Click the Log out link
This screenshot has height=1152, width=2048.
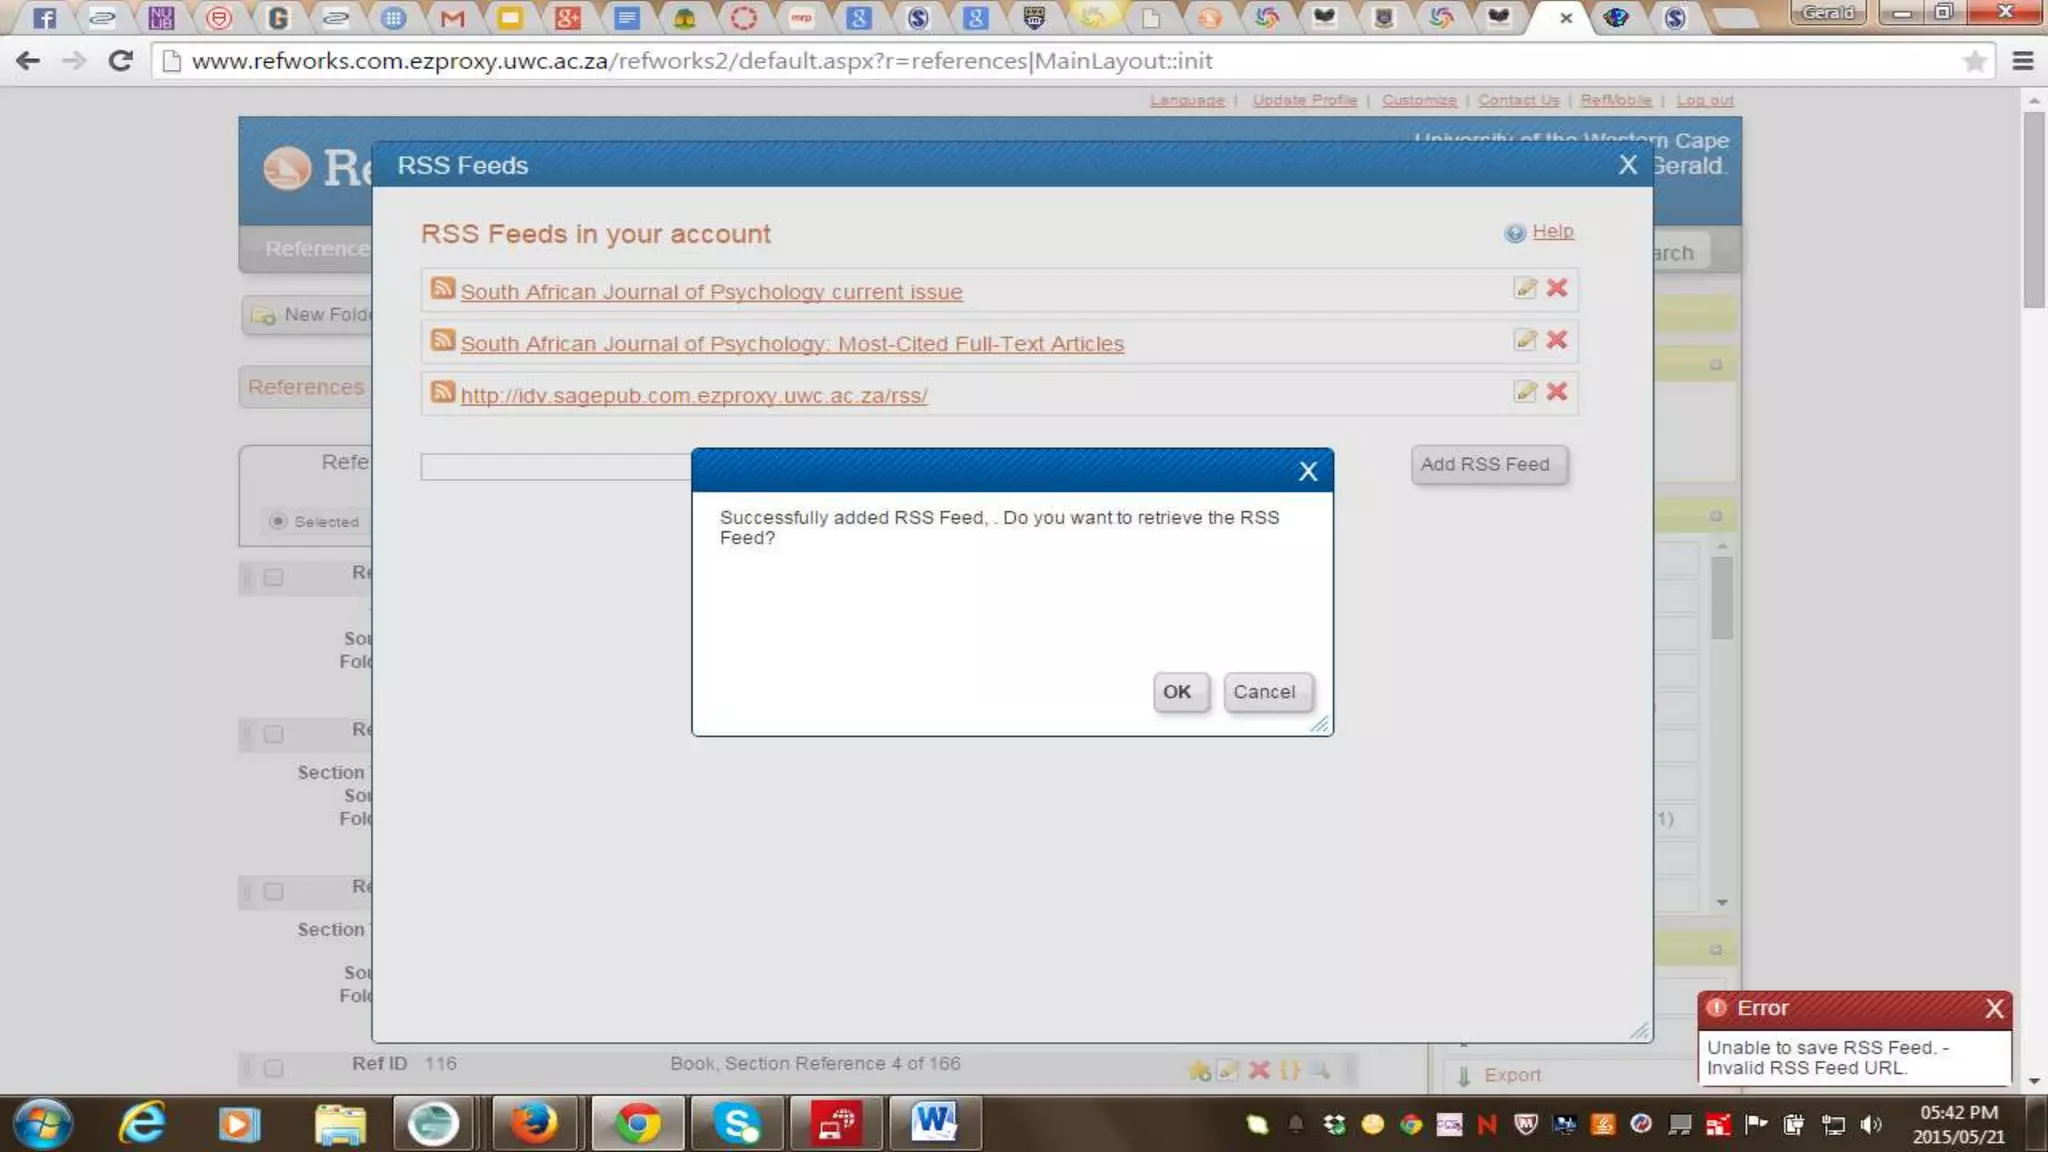(x=1704, y=100)
